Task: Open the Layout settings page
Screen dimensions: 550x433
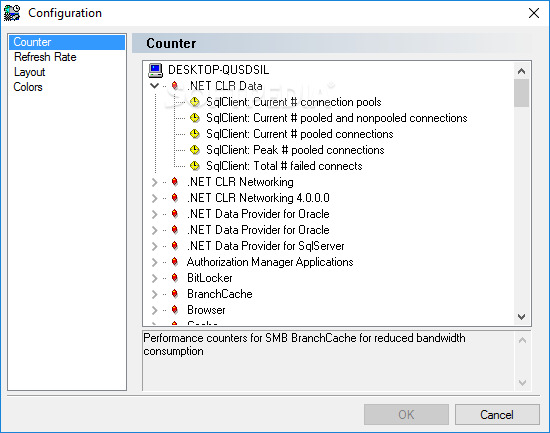Action: [29, 72]
